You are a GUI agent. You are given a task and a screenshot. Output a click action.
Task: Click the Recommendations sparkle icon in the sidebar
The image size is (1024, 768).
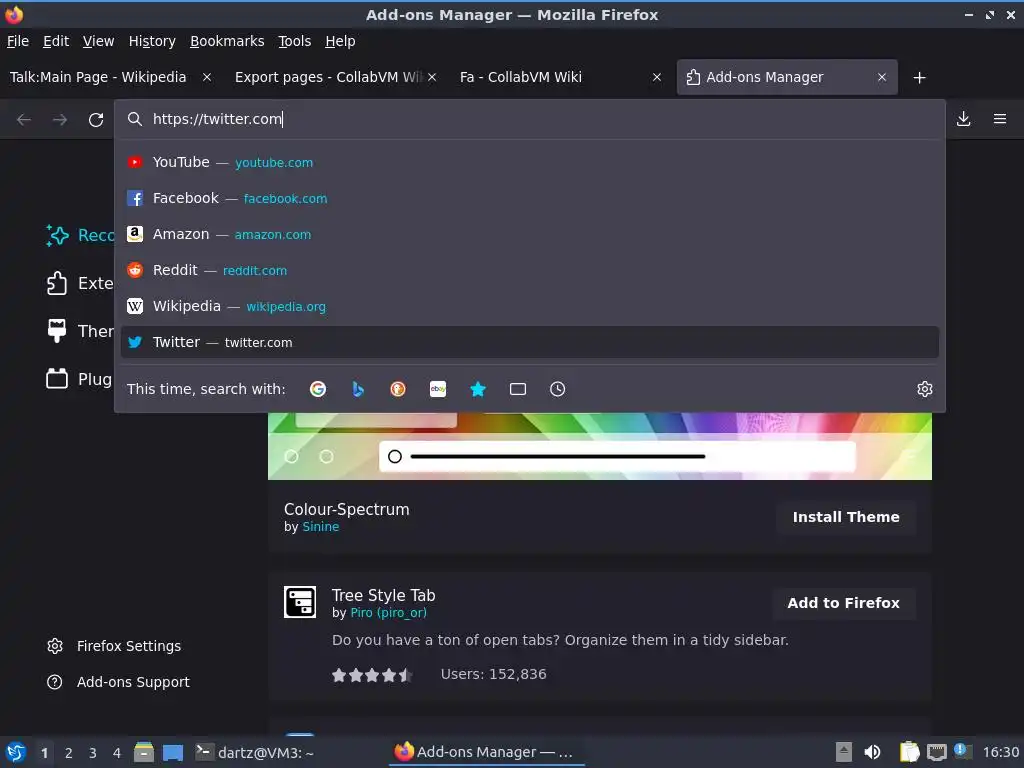click(57, 235)
